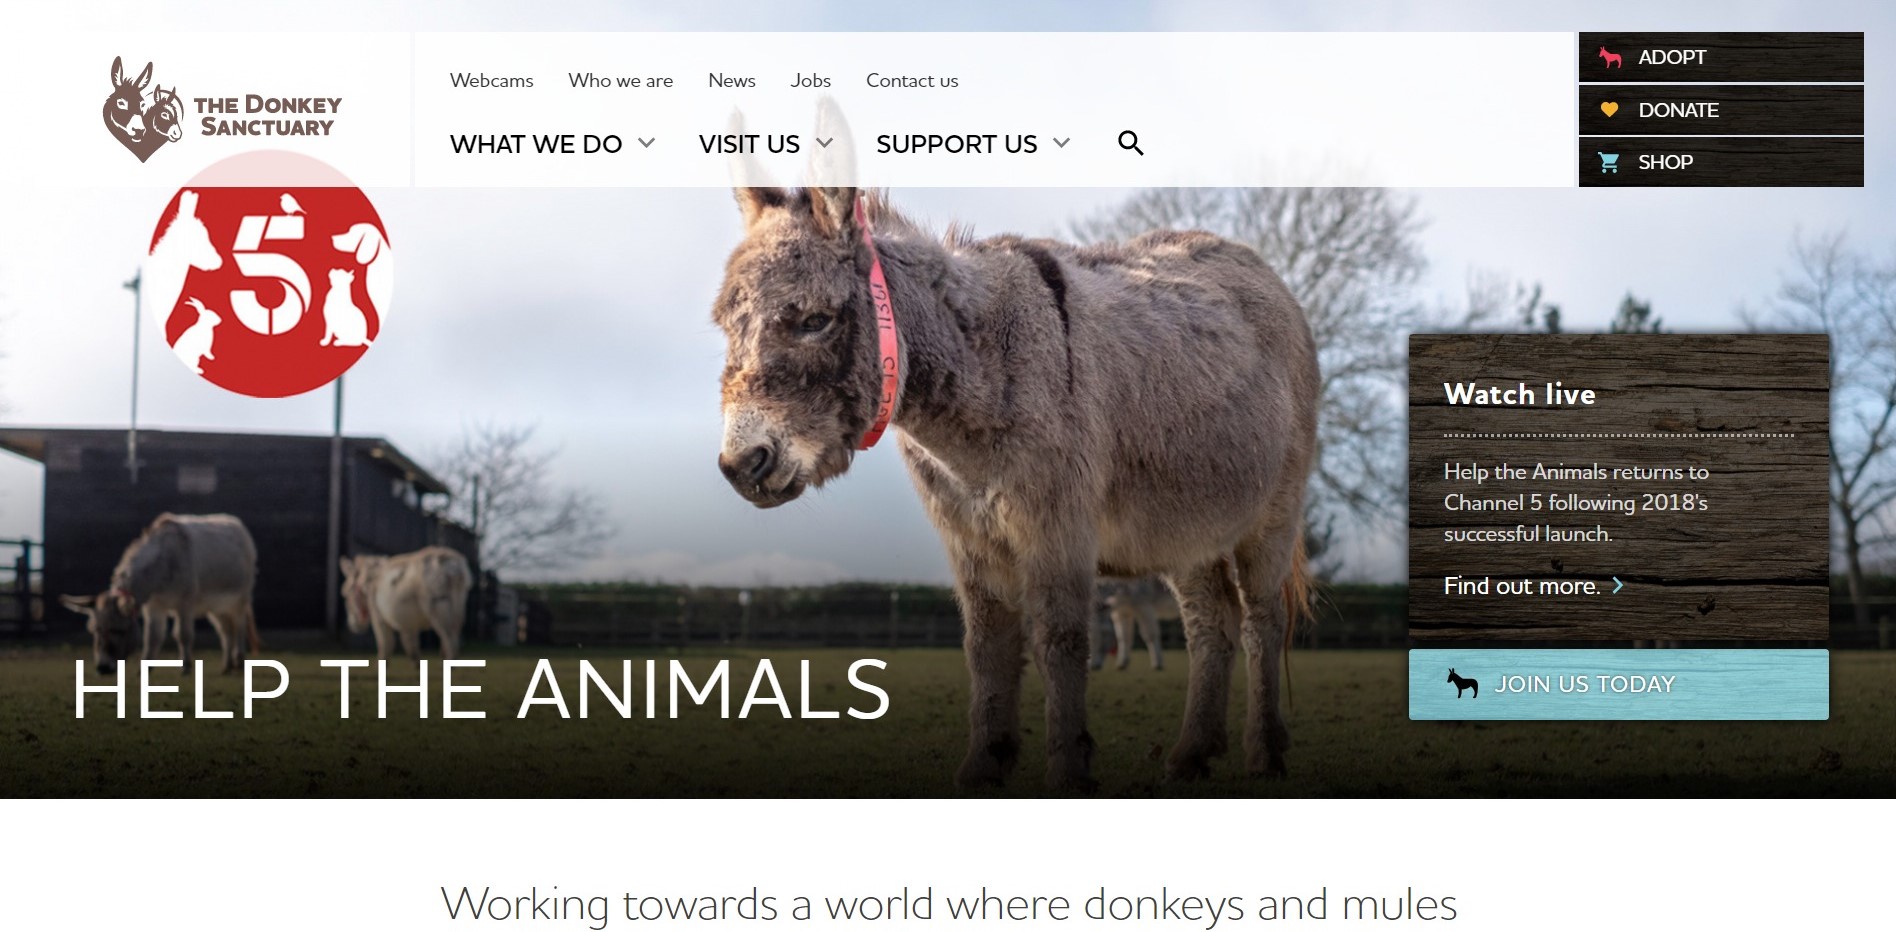Click the Help The Animals headline
The image size is (1896, 932).
pyautogui.click(x=481, y=689)
